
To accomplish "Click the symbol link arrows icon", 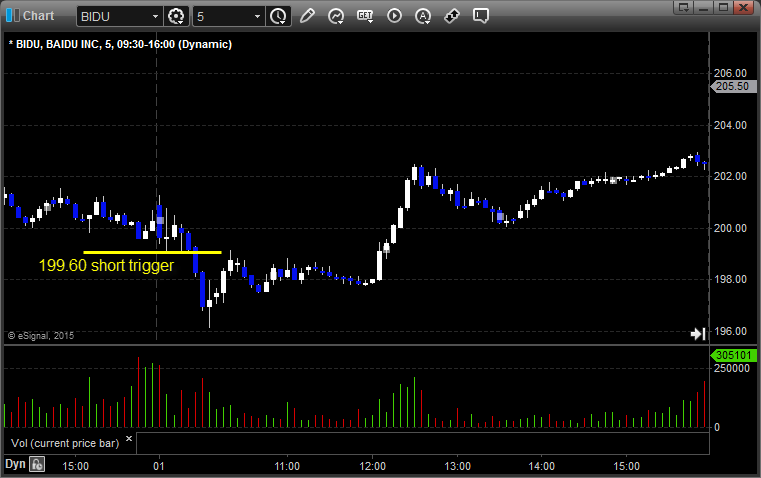I will pyautogui.click(x=452, y=16).
